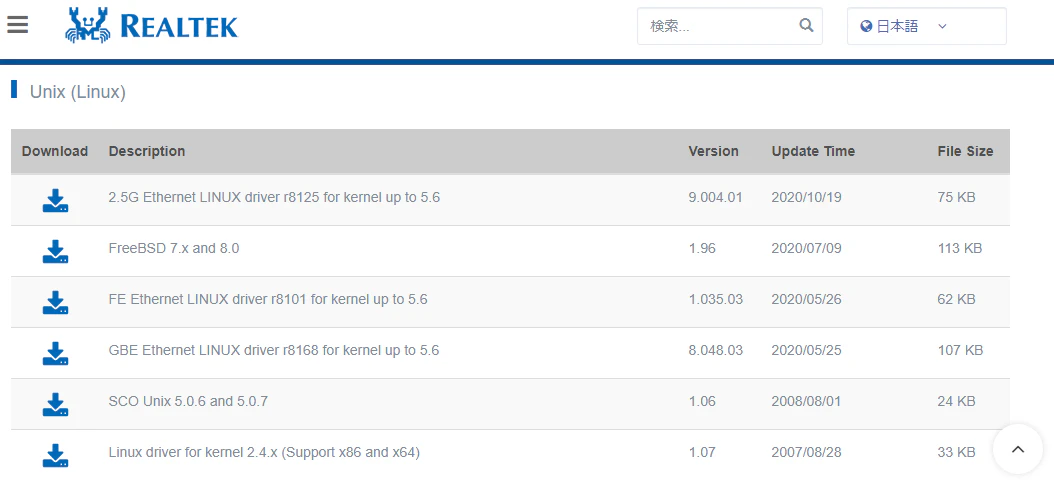The image size is (1054, 488).
Task: Go to the Realtek logo homepage
Action: click(x=151, y=26)
